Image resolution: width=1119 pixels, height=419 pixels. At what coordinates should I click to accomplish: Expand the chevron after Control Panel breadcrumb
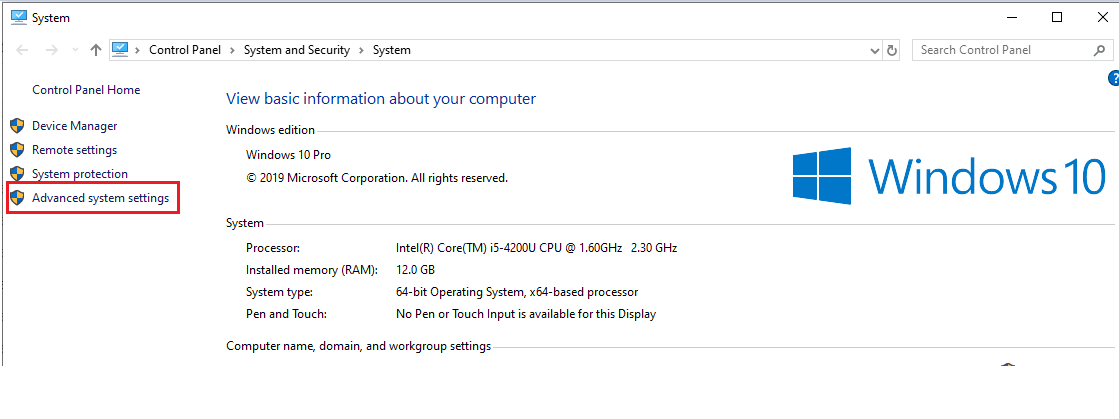(x=232, y=50)
